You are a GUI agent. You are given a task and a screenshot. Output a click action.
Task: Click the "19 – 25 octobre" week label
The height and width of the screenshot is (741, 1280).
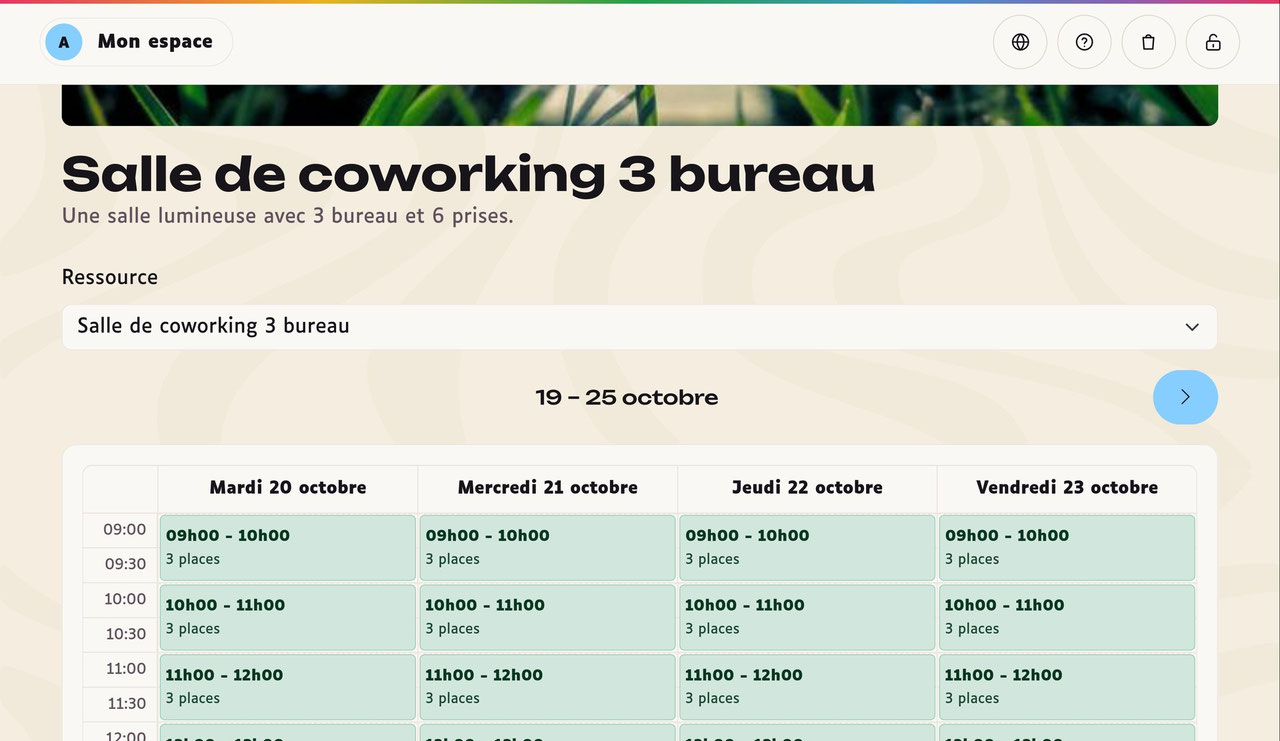pyautogui.click(x=627, y=397)
